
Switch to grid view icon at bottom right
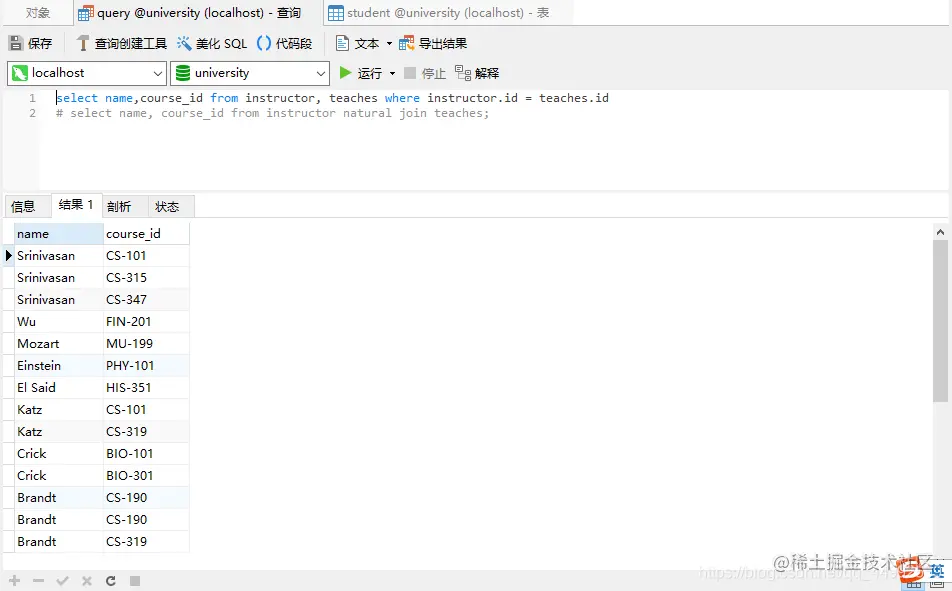914,584
